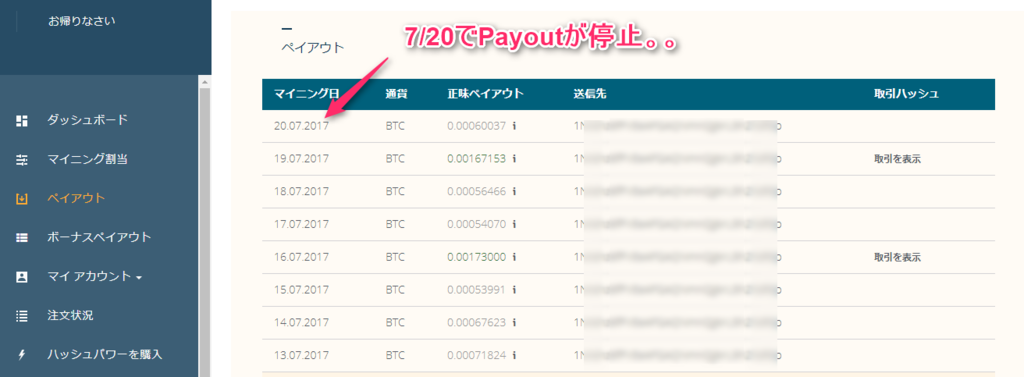Click the date 18.07.2017
The image size is (1024, 377).
[301, 191]
